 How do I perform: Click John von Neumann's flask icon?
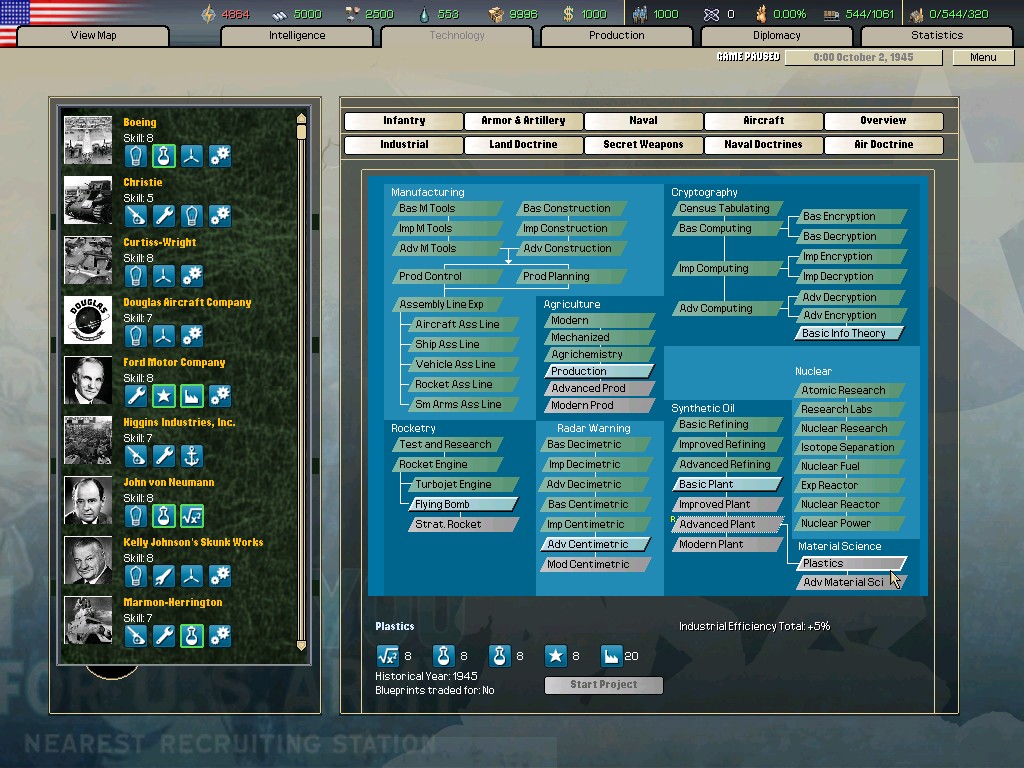click(x=164, y=517)
